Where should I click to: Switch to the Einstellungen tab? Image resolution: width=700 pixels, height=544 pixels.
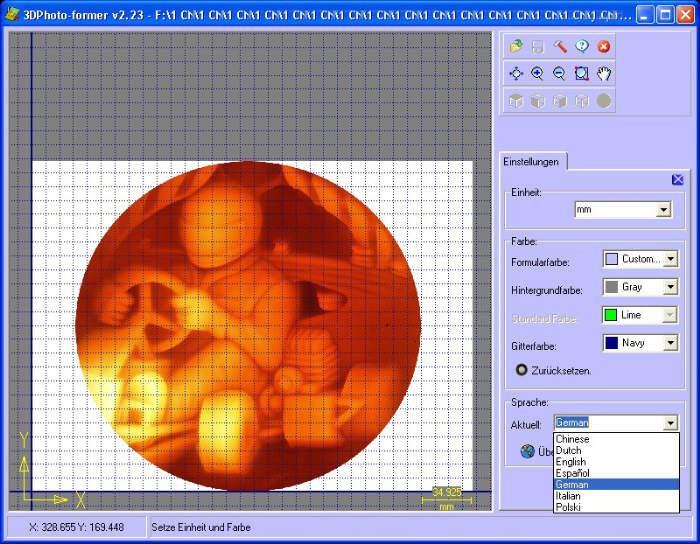click(x=534, y=161)
